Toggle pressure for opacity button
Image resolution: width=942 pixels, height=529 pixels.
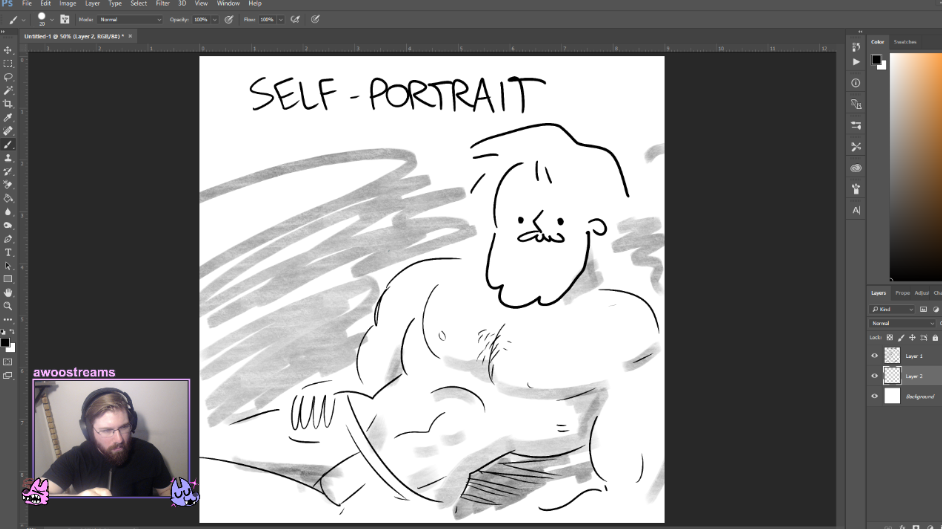pyautogui.click(x=229, y=19)
